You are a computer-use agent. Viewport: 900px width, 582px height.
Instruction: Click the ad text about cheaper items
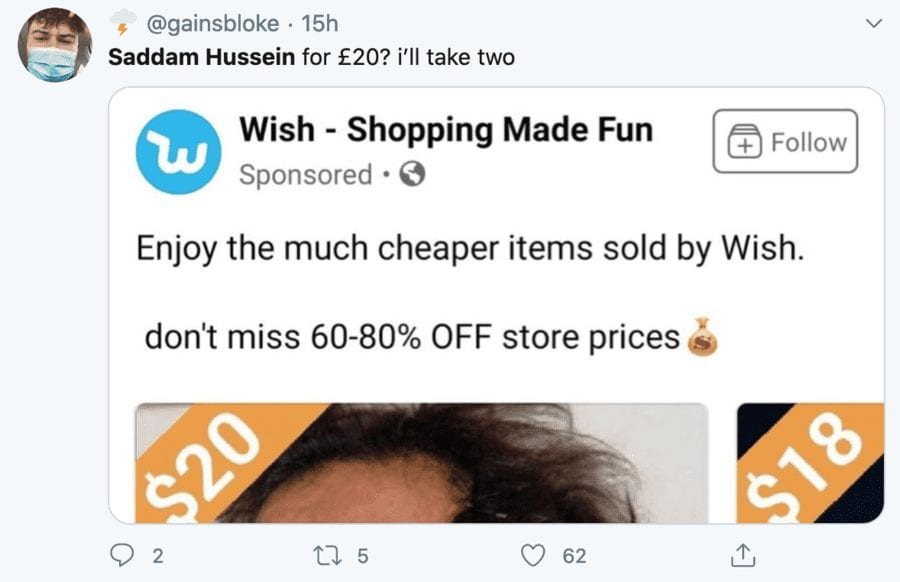[470, 246]
